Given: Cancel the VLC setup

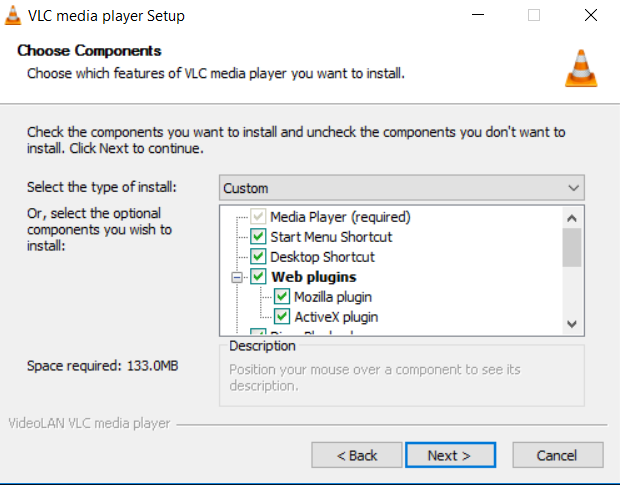Looking at the screenshot, I should 557,455.
